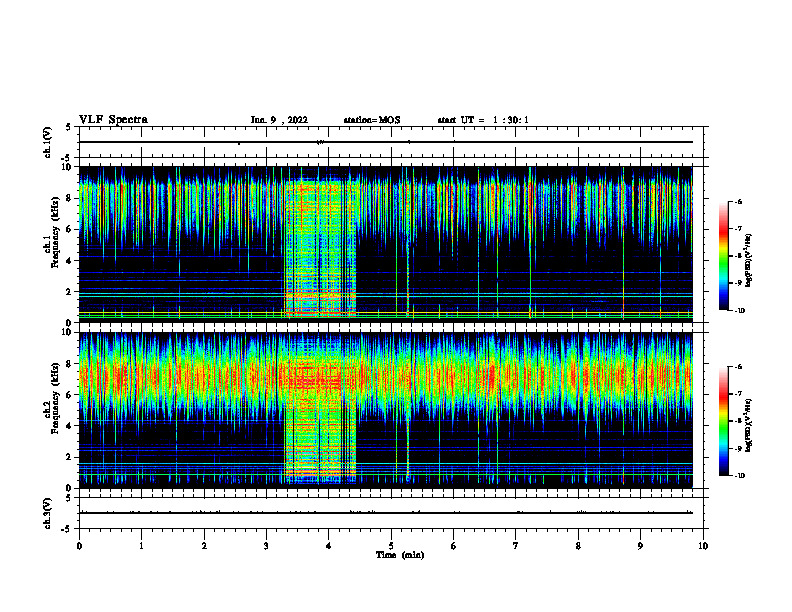
Task: Click the ch.1 colorbar "log(PSD)" label
Action: point(749,260)
